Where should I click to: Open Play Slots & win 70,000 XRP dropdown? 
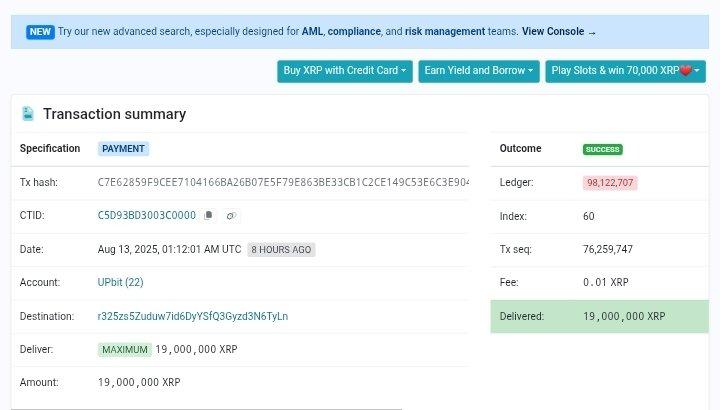625,71
